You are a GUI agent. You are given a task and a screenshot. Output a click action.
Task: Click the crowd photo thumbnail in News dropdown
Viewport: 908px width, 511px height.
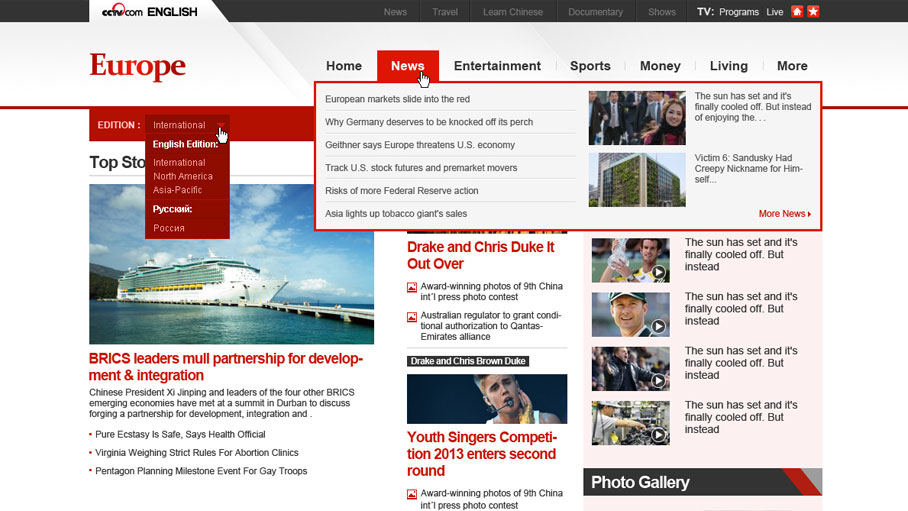click(637, 118)
